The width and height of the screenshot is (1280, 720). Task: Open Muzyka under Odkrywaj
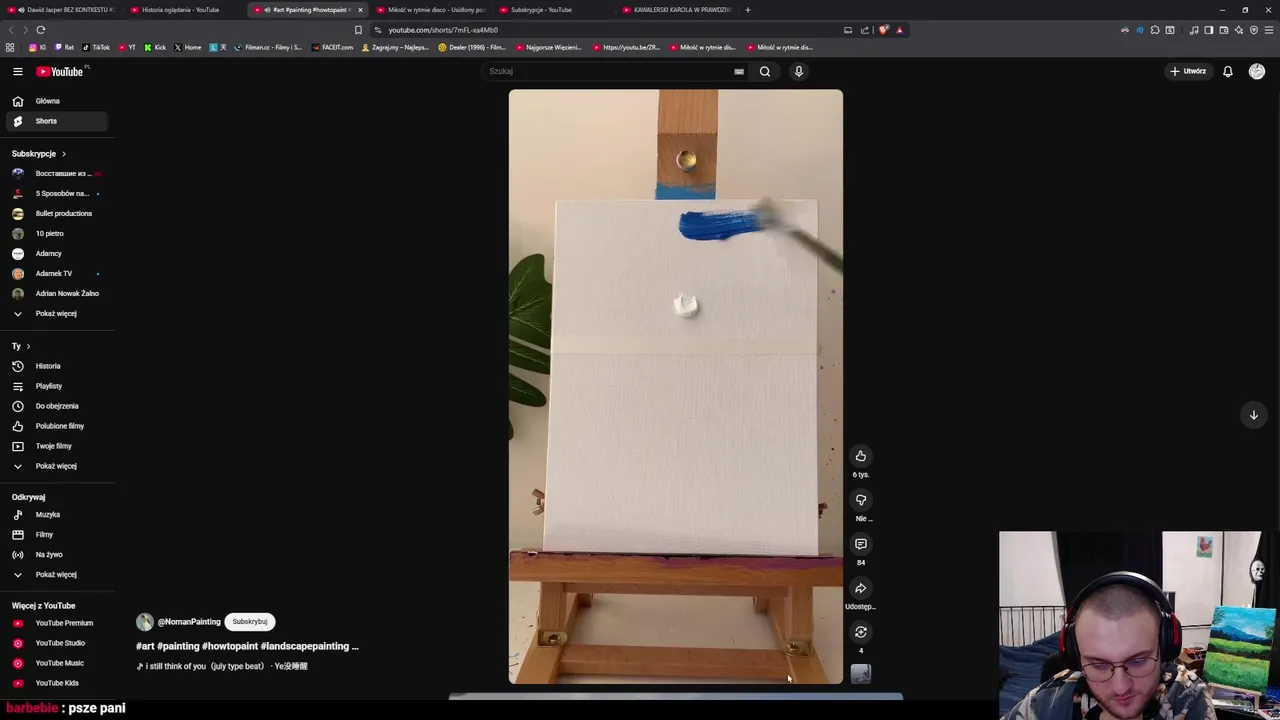[x=56, y=514]
